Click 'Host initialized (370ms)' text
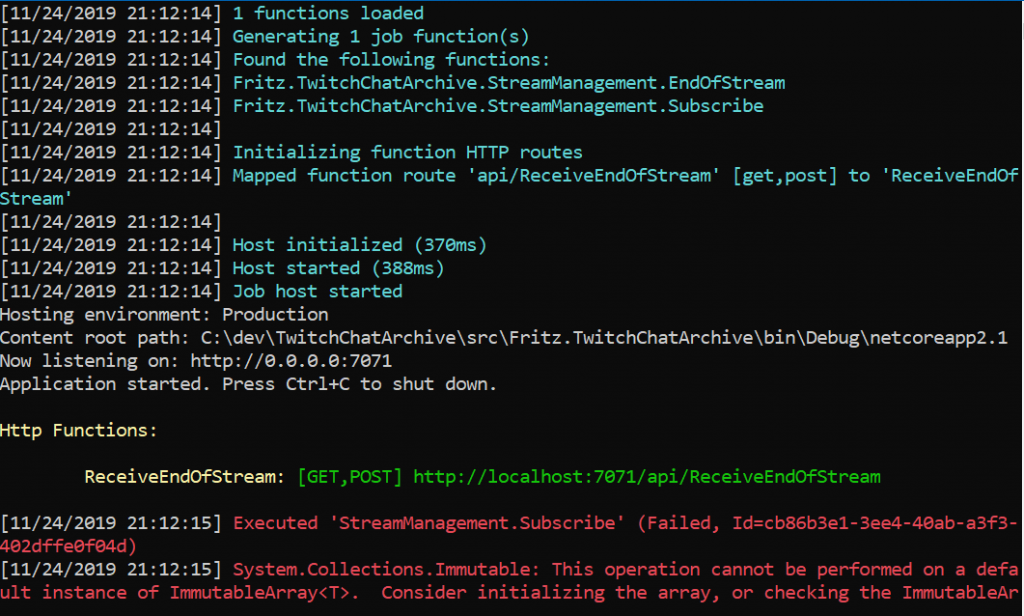The image size is (1024, 616). coord(360,245)
